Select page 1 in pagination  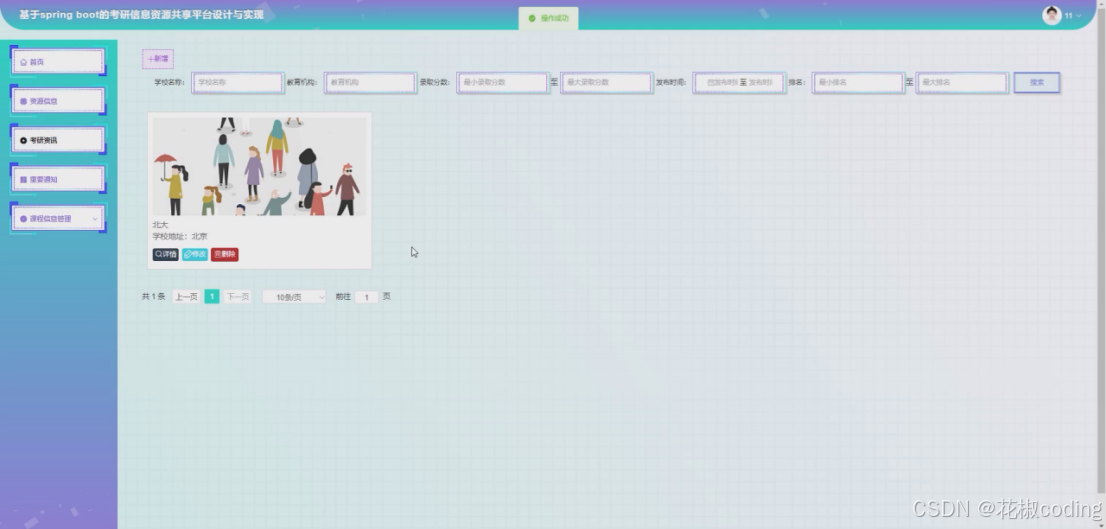(x=212, y=297)
